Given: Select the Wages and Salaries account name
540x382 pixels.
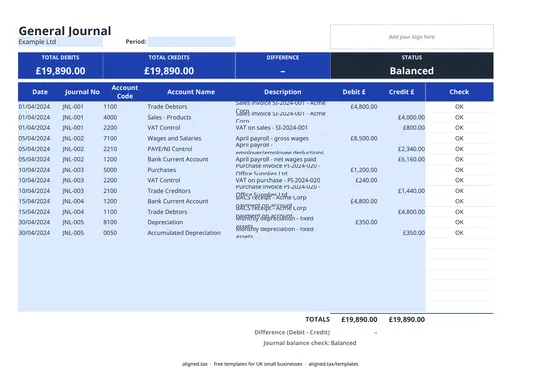Looking at the screenshot, I should pos(174,138).
